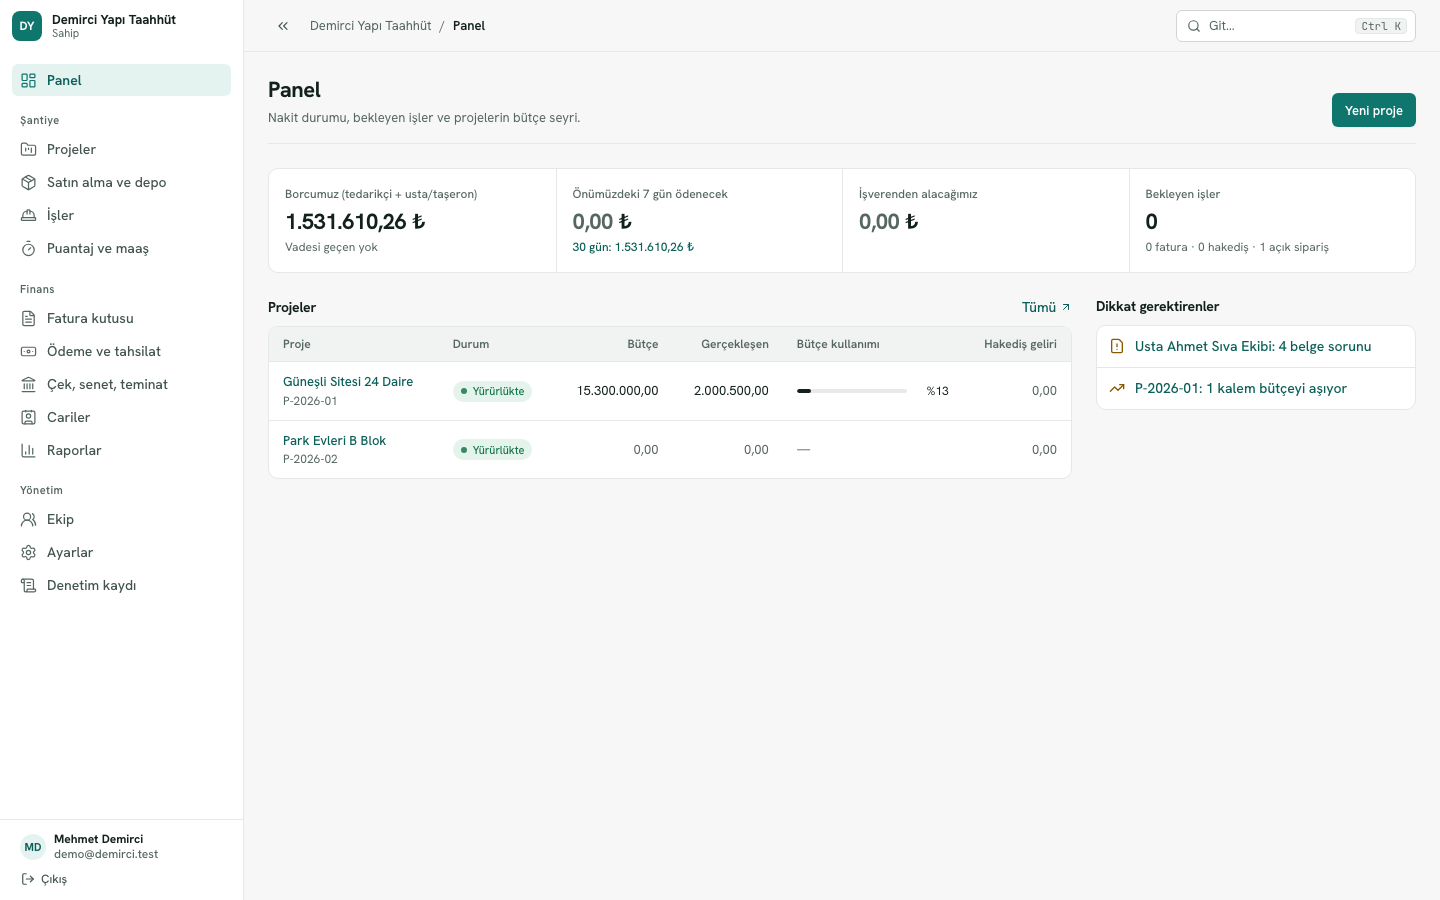Click the trending-up icon beside P-2026-01 alert
The image size is (1440, 900).
click(1117, 388)
